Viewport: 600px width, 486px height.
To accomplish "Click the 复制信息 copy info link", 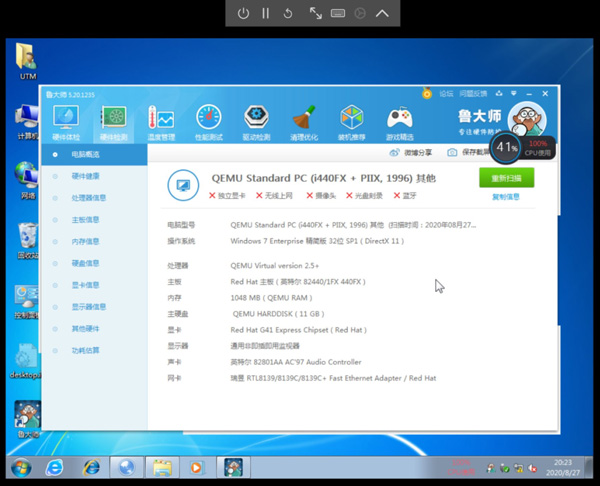I will [506, 197].
